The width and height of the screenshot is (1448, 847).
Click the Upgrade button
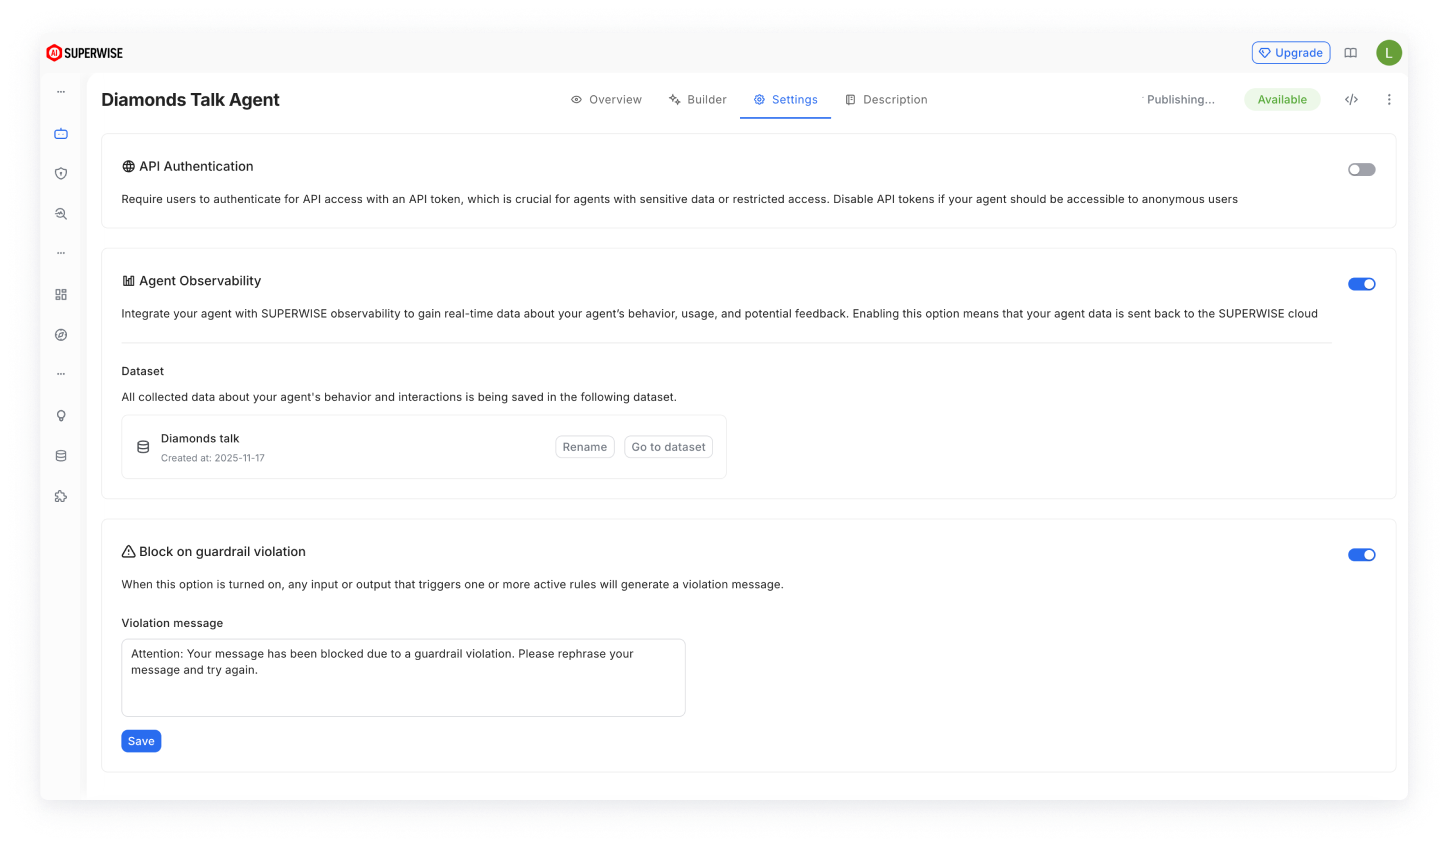point(1291,53)
